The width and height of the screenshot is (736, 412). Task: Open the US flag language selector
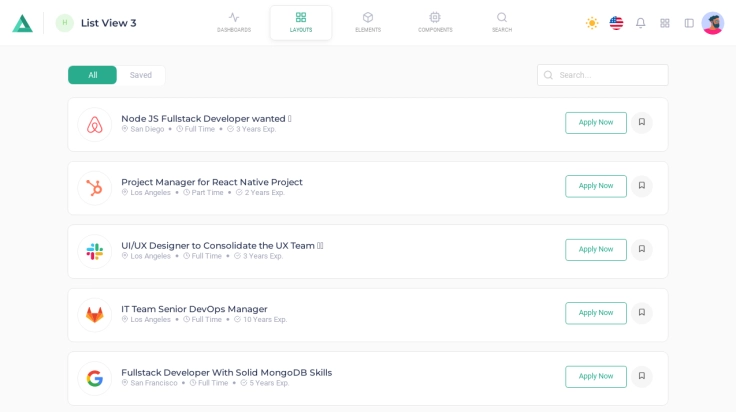click(616, 23)
